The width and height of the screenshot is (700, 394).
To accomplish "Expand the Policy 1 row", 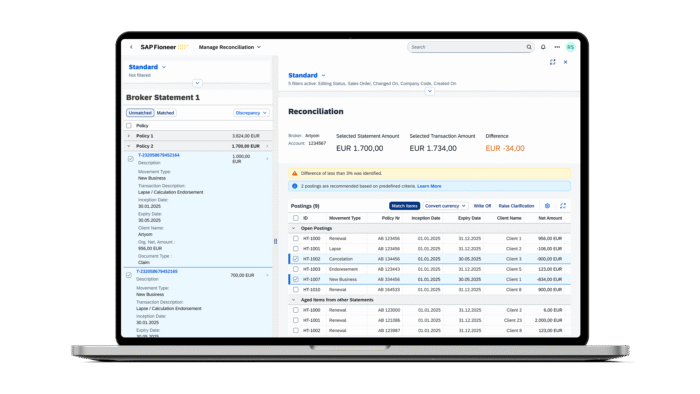I will 129,136.
